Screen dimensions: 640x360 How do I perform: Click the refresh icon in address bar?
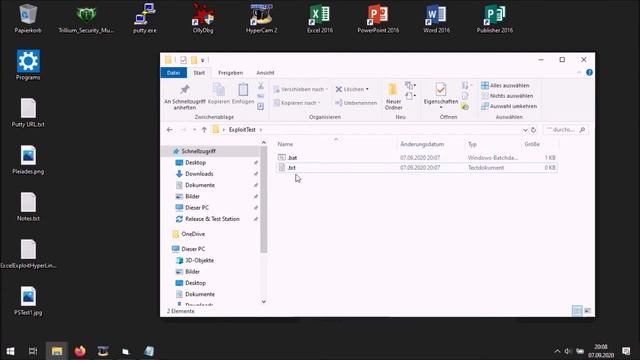[533, 130]
